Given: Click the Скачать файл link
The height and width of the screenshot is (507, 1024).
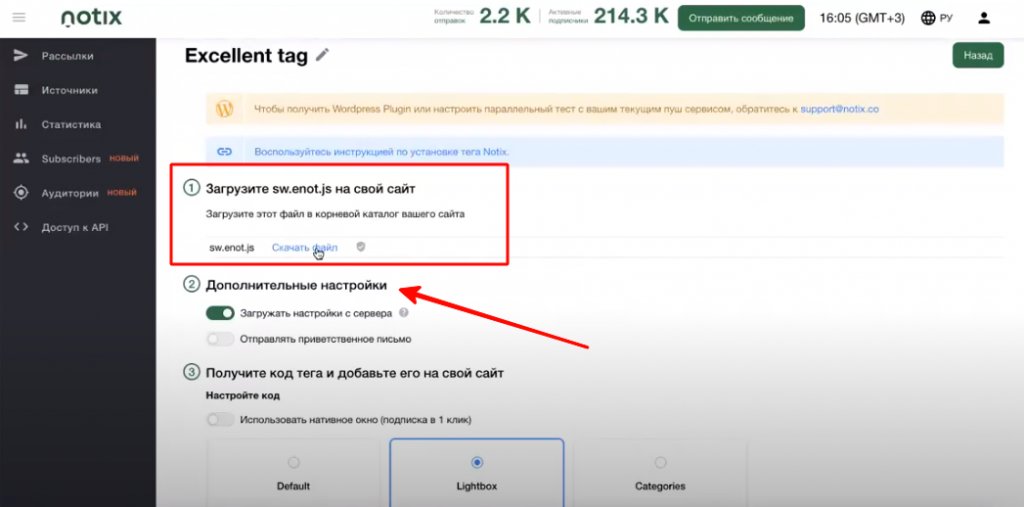Looking at the screenshot, I should pos(305,247).
